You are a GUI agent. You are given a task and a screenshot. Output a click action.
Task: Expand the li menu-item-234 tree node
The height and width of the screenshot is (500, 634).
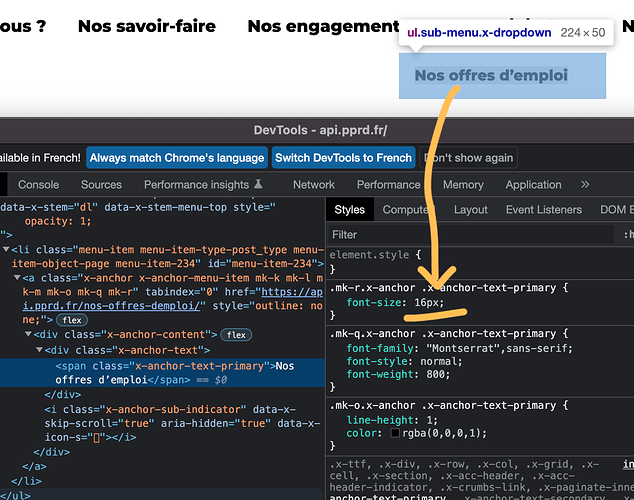6,250
